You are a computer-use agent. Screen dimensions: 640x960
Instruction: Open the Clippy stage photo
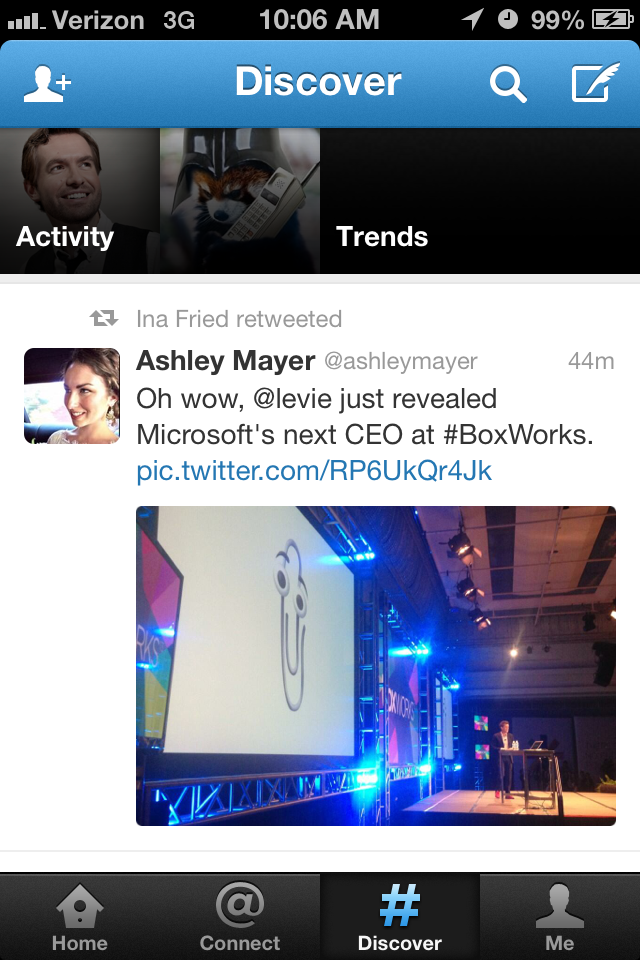pyautogui.click(x=375, y=666)
